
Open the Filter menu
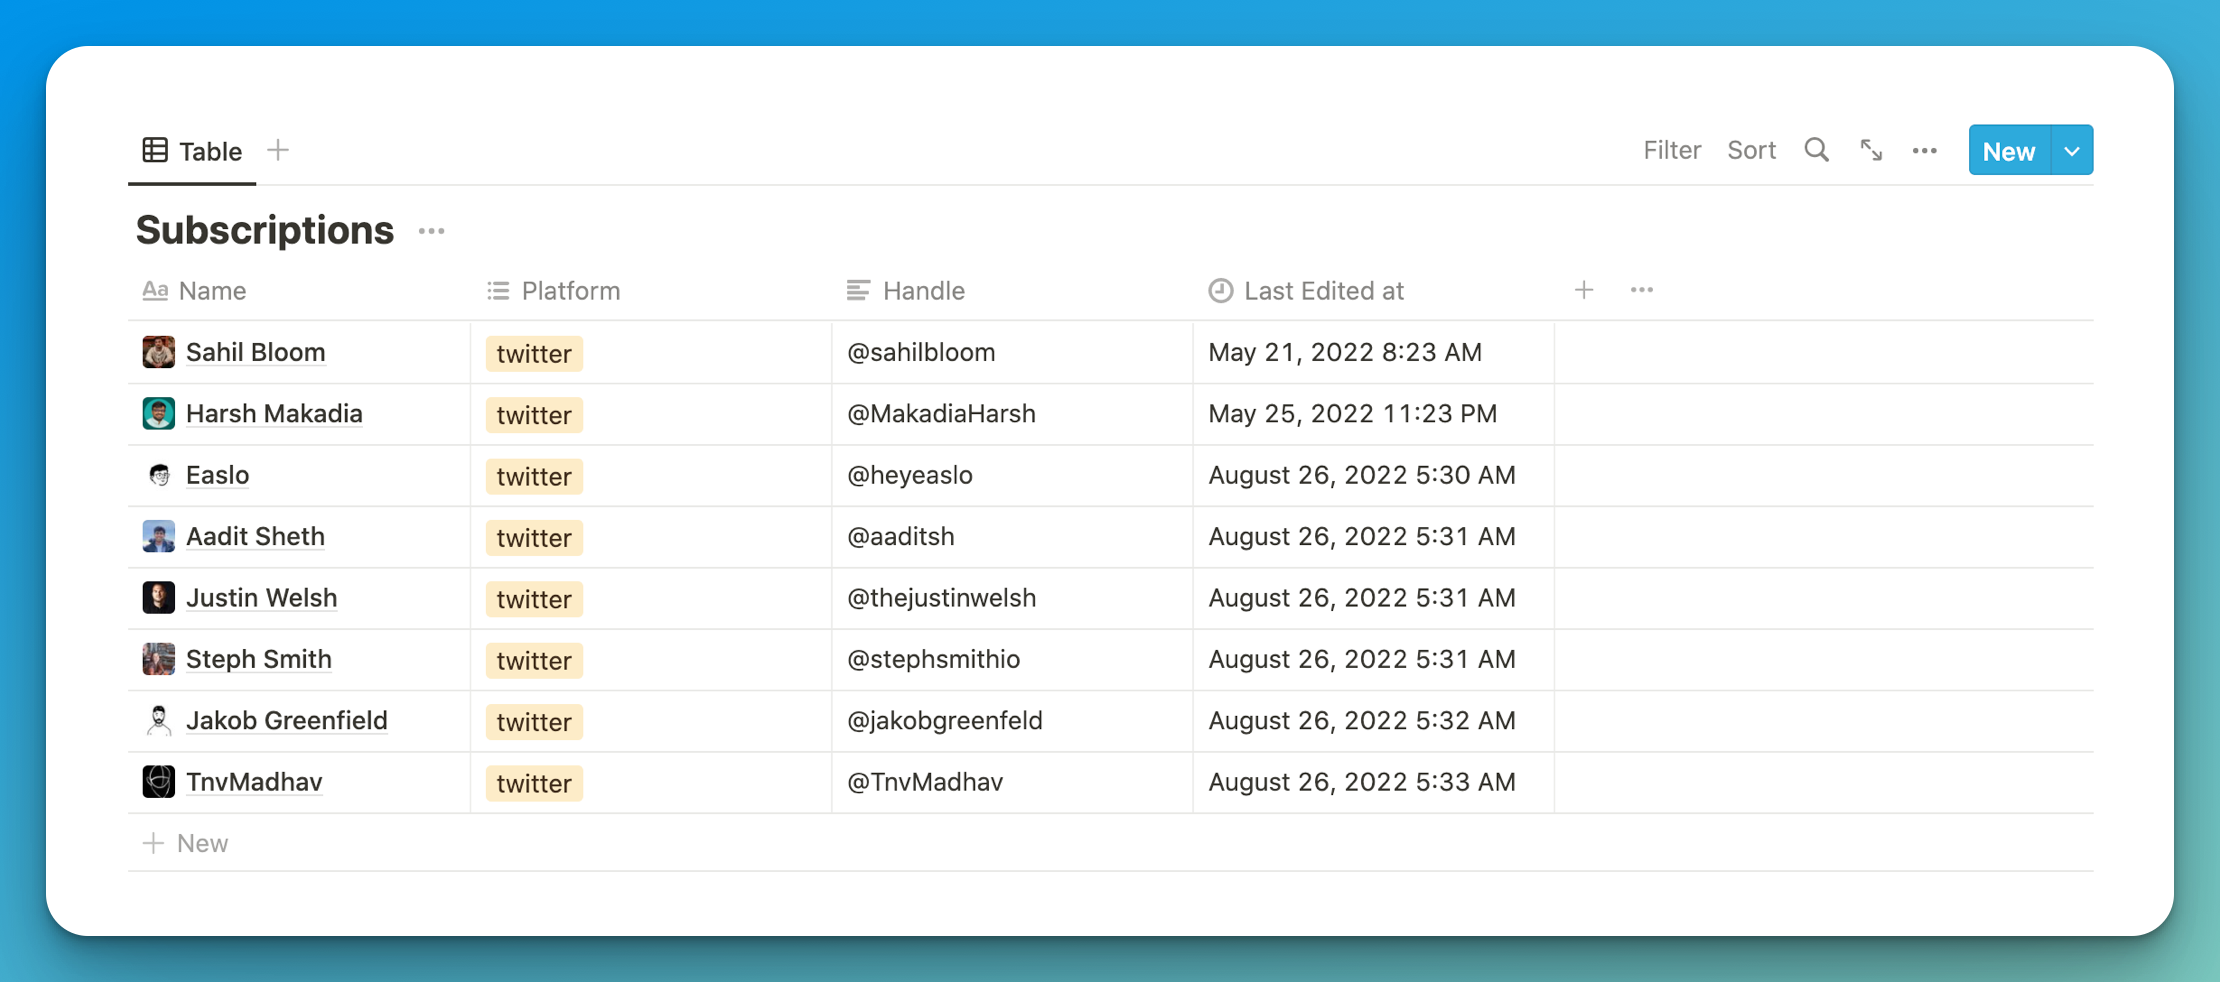(1671, 150)
